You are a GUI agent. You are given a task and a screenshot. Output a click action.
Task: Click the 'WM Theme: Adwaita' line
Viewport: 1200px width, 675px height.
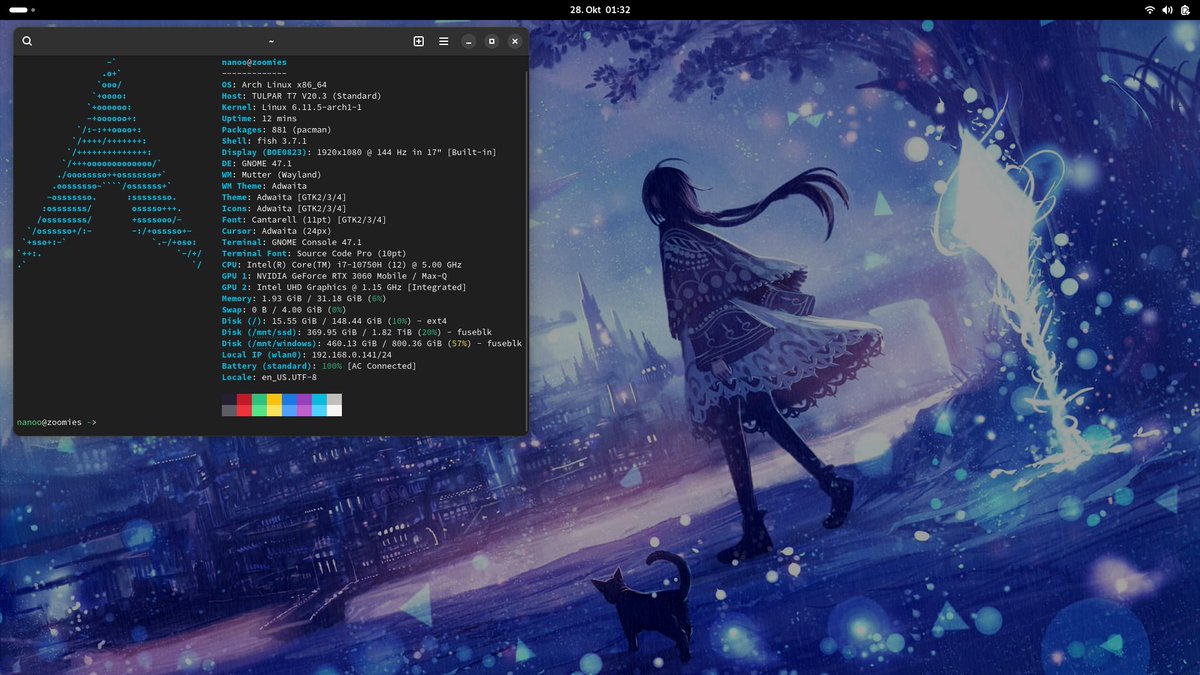pos(264,186)
